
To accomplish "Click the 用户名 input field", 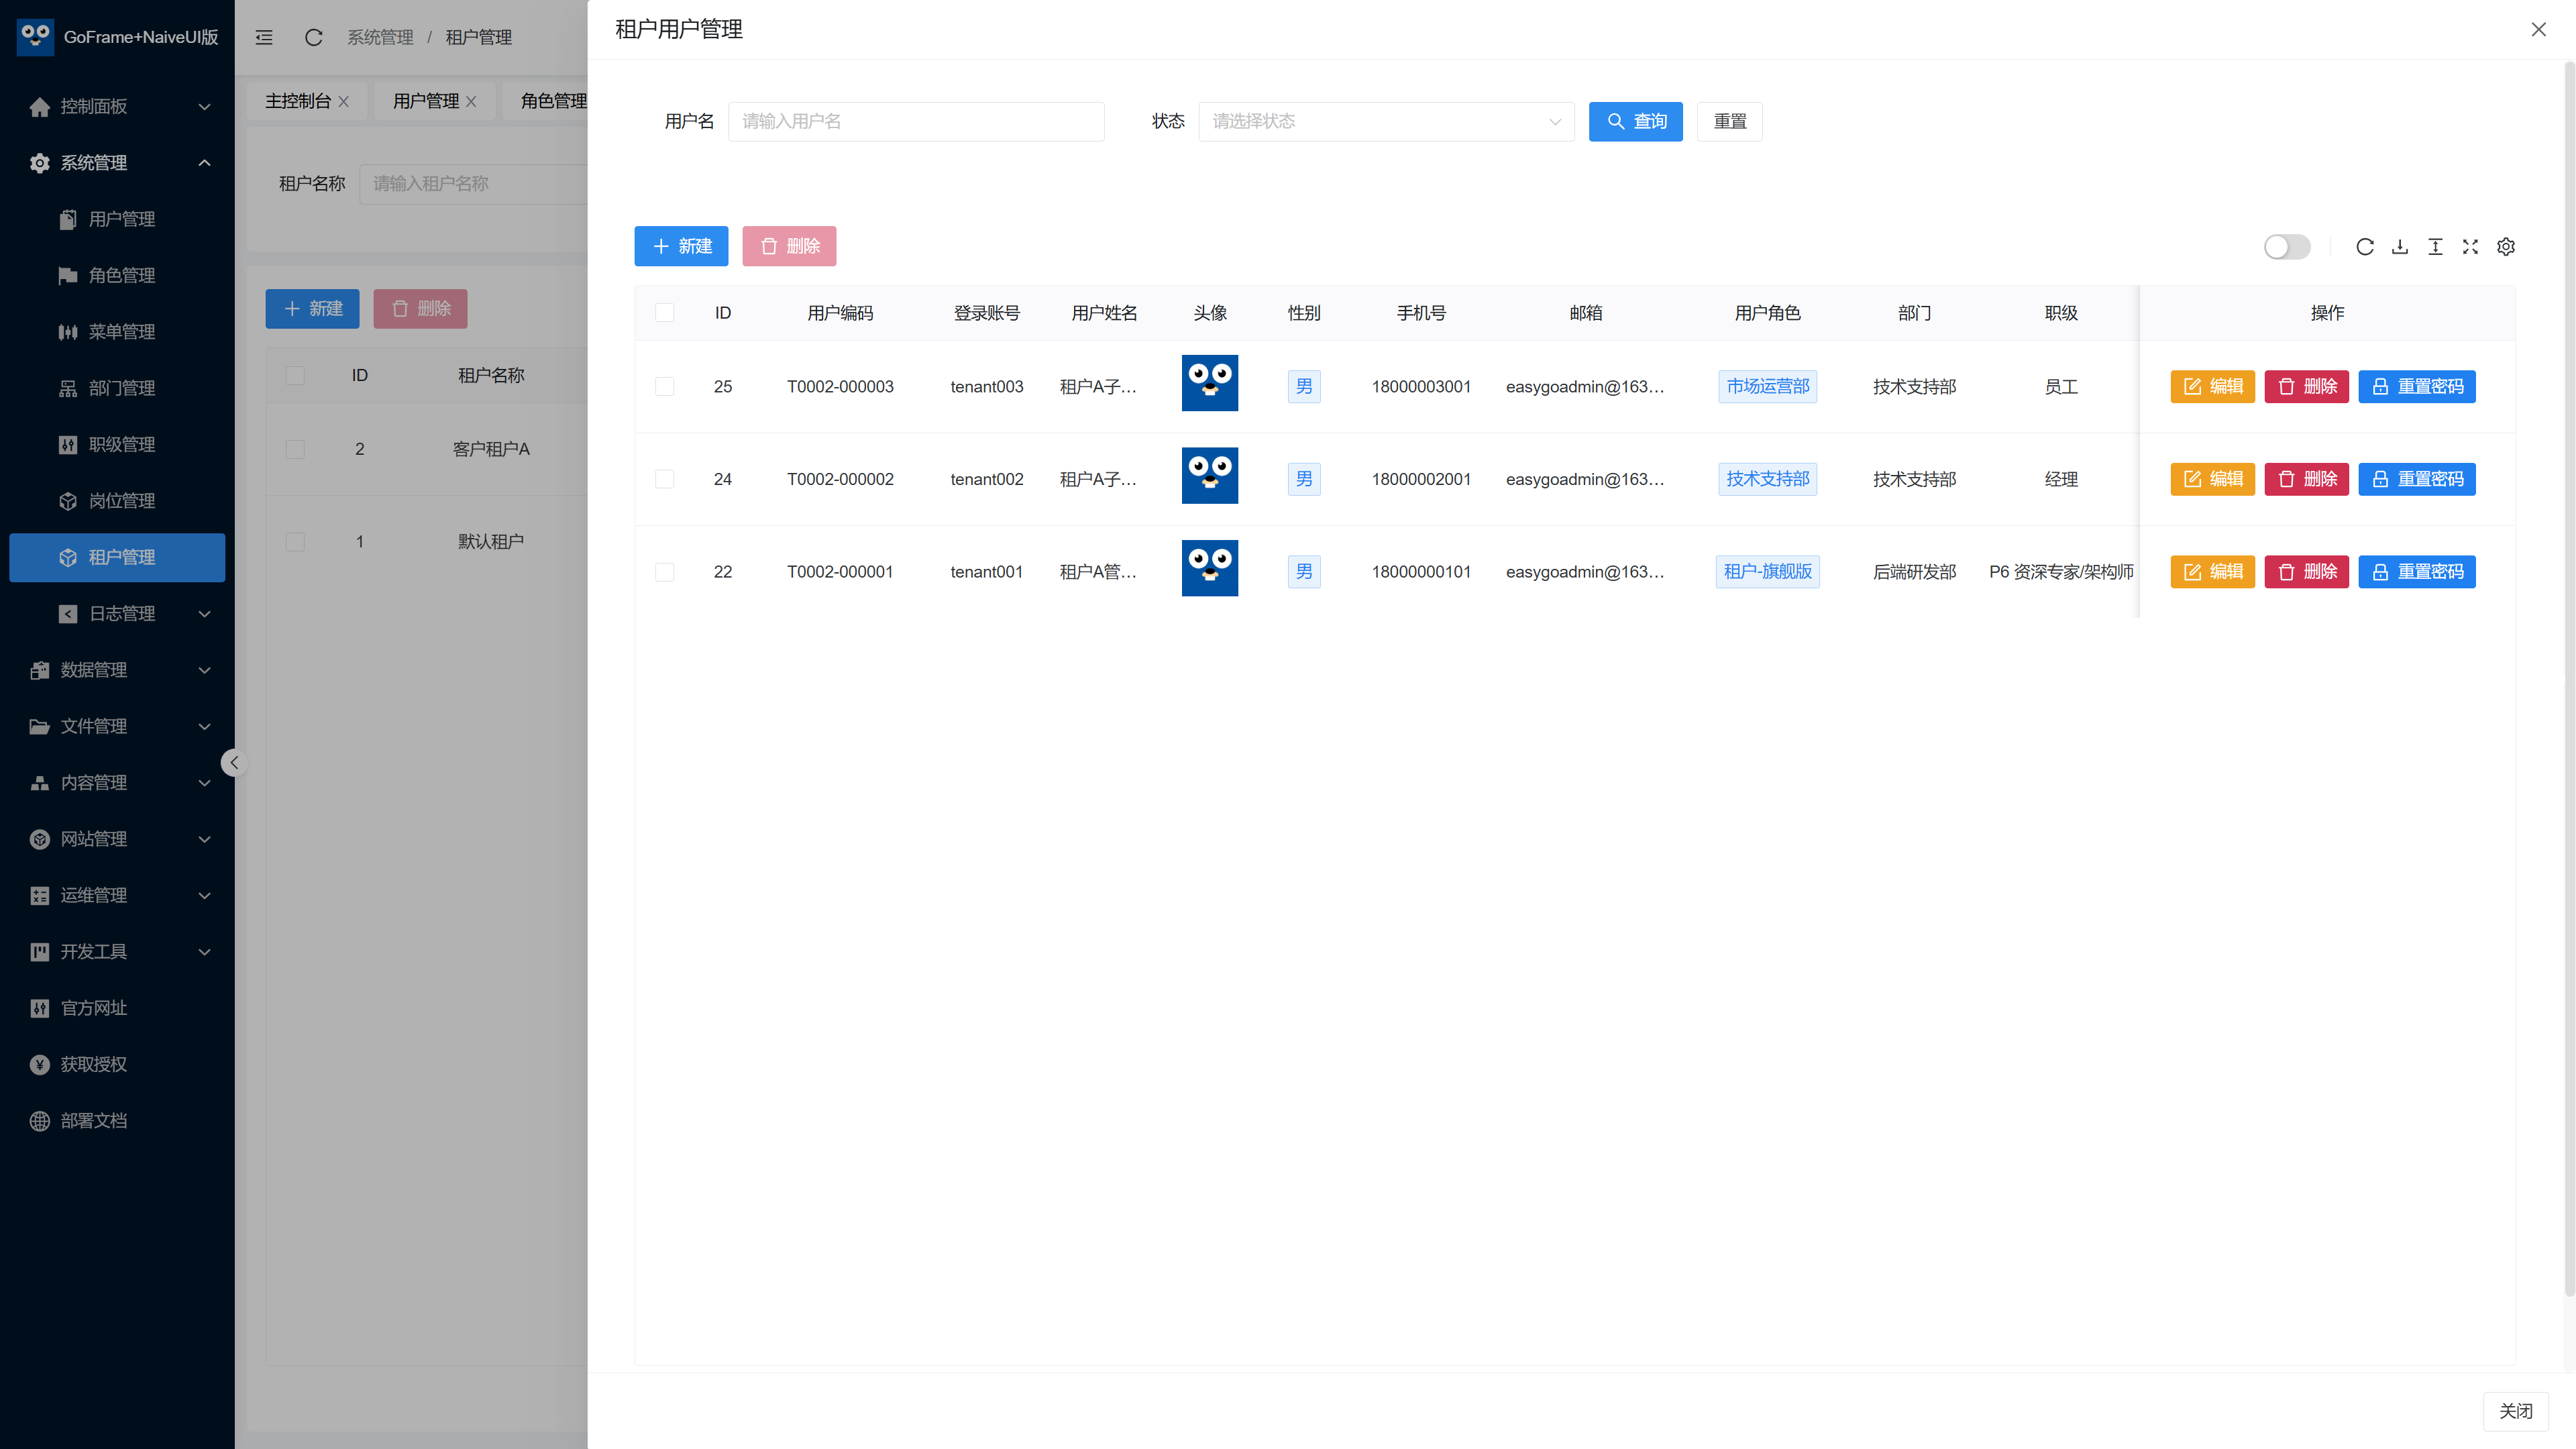I will tap(915, 121).
